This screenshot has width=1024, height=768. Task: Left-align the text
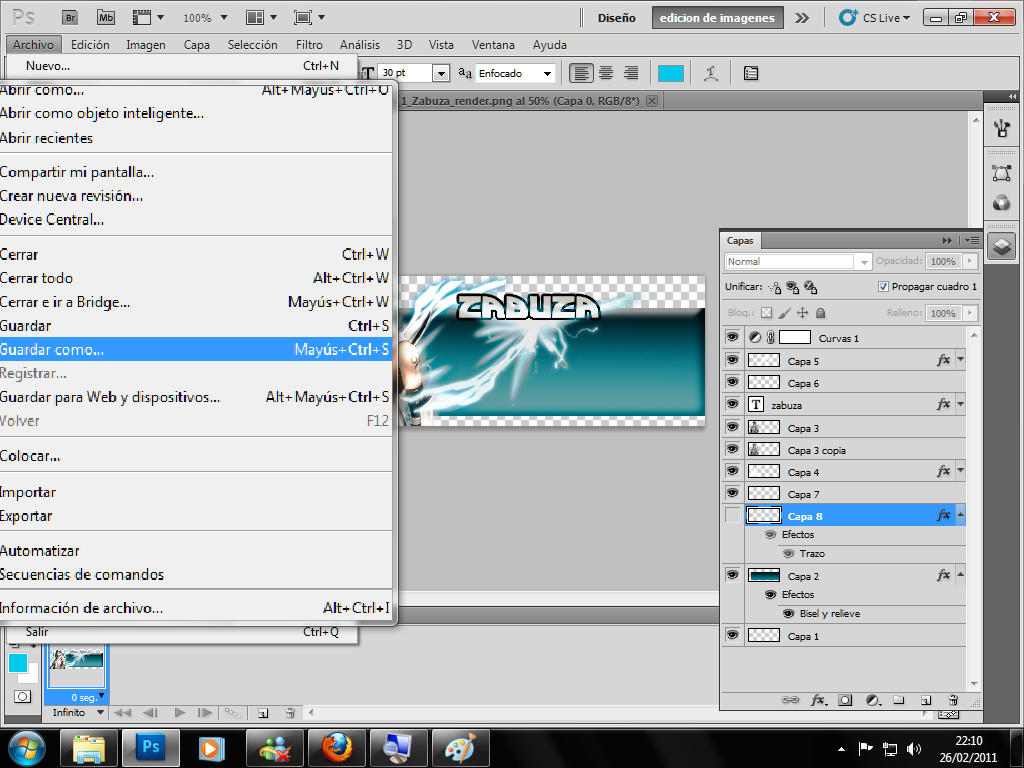(x=581, y=73)
